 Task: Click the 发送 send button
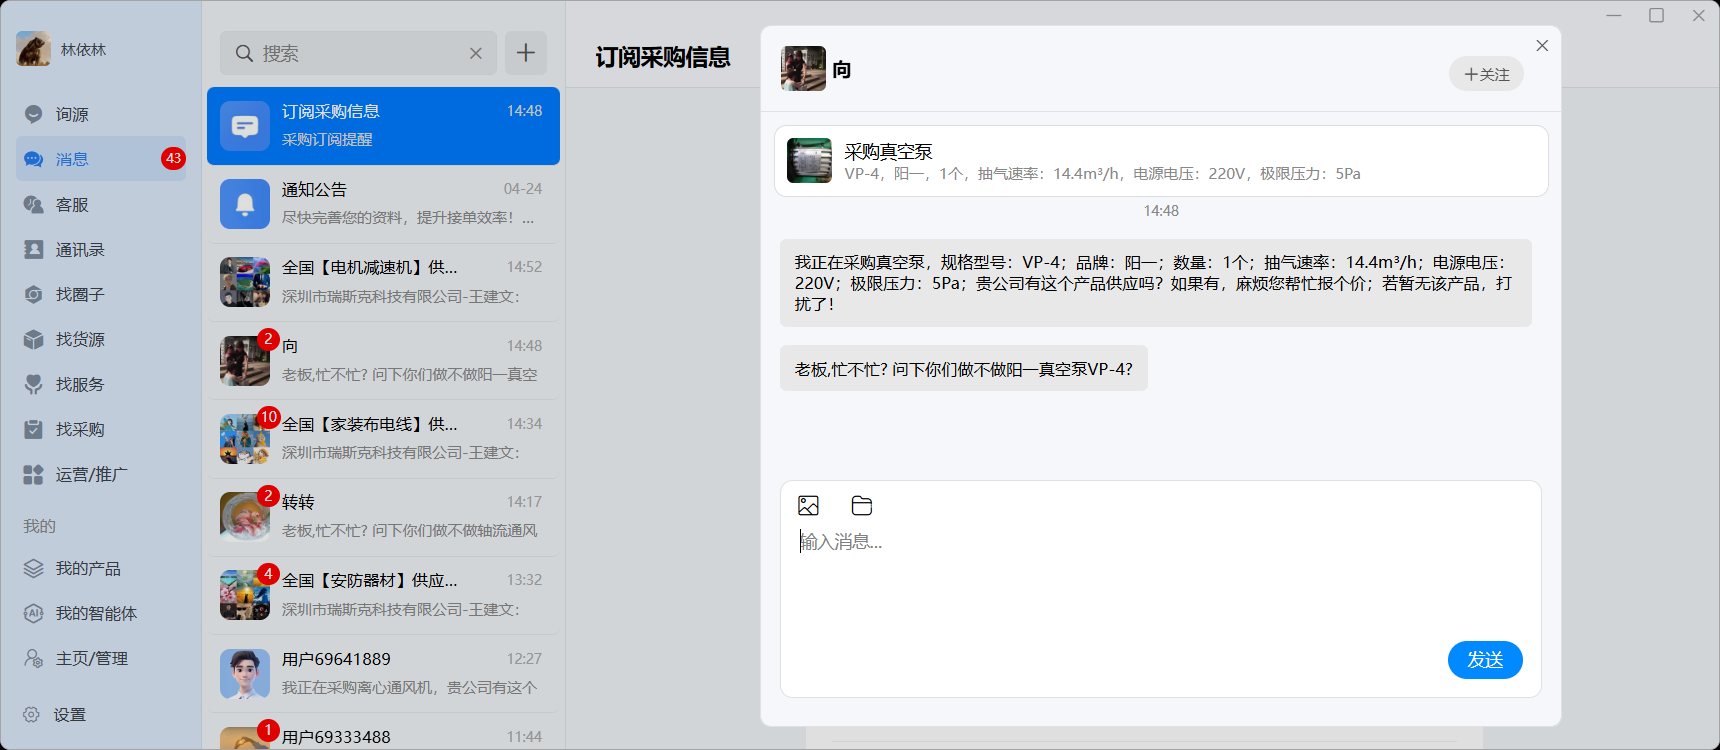point(1485,660)
